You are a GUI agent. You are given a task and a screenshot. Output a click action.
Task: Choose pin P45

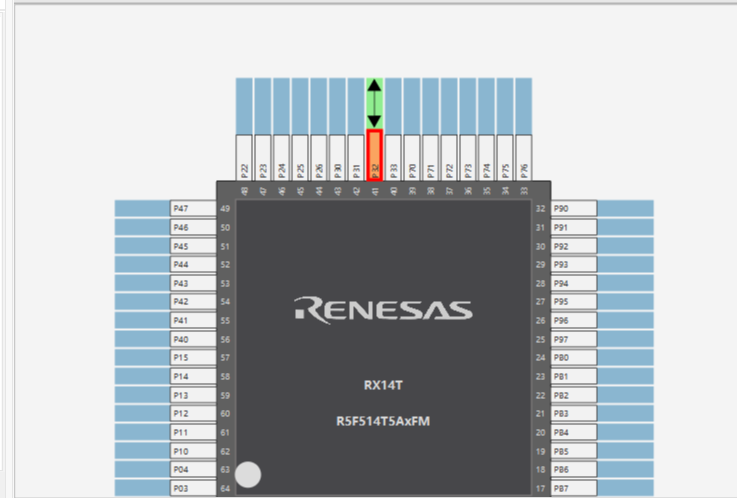[x=193, y=246]
